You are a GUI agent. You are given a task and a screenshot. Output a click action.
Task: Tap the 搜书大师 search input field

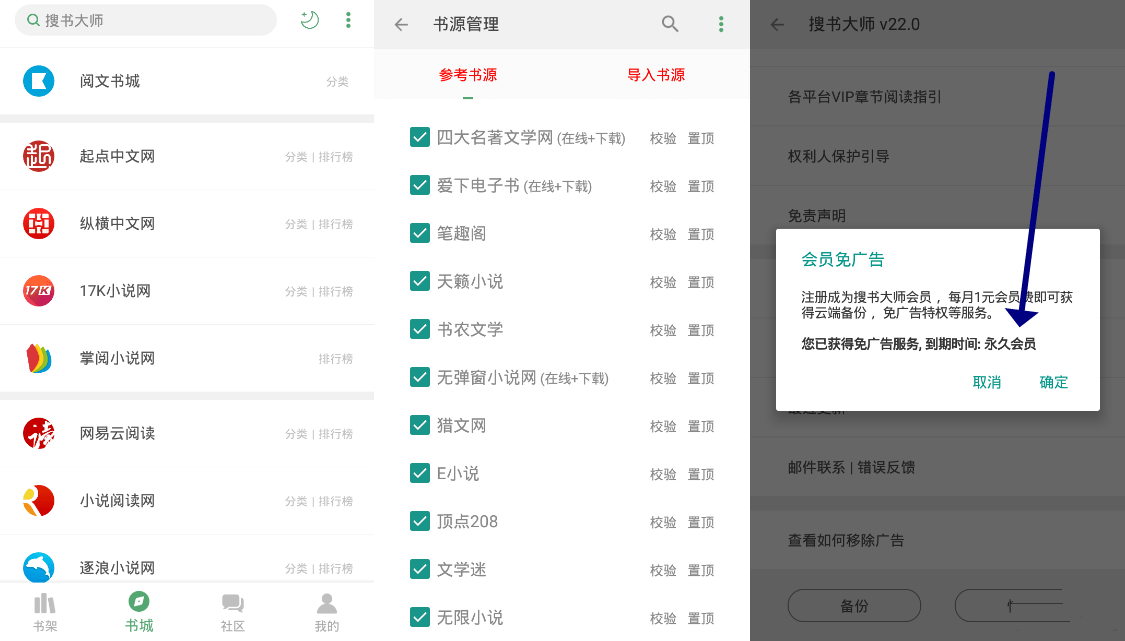(x=145, y=20)
